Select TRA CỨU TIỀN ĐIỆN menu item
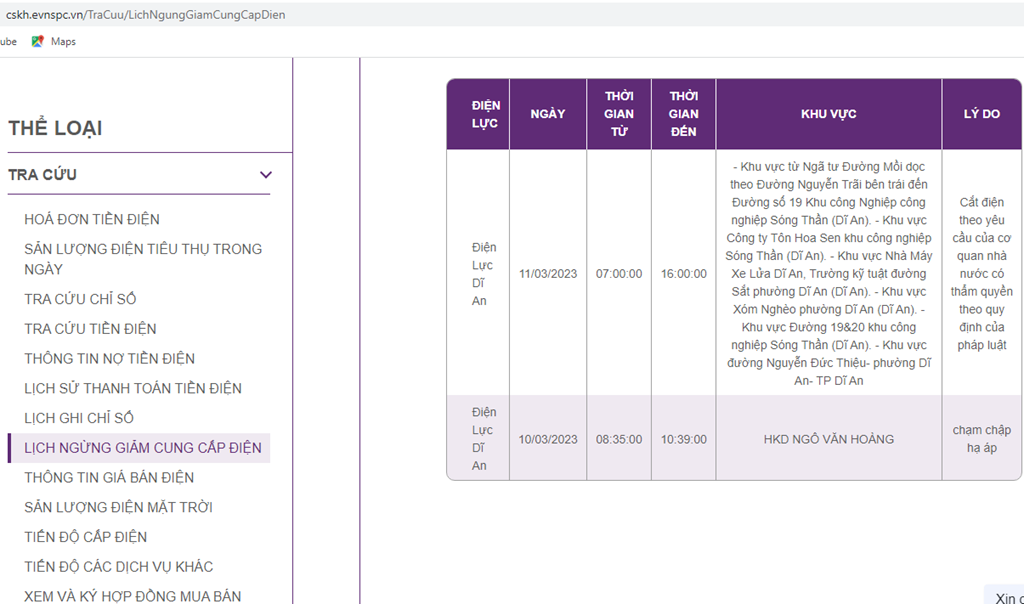This screenshot has width=1024, height=604. click(90, 329)
